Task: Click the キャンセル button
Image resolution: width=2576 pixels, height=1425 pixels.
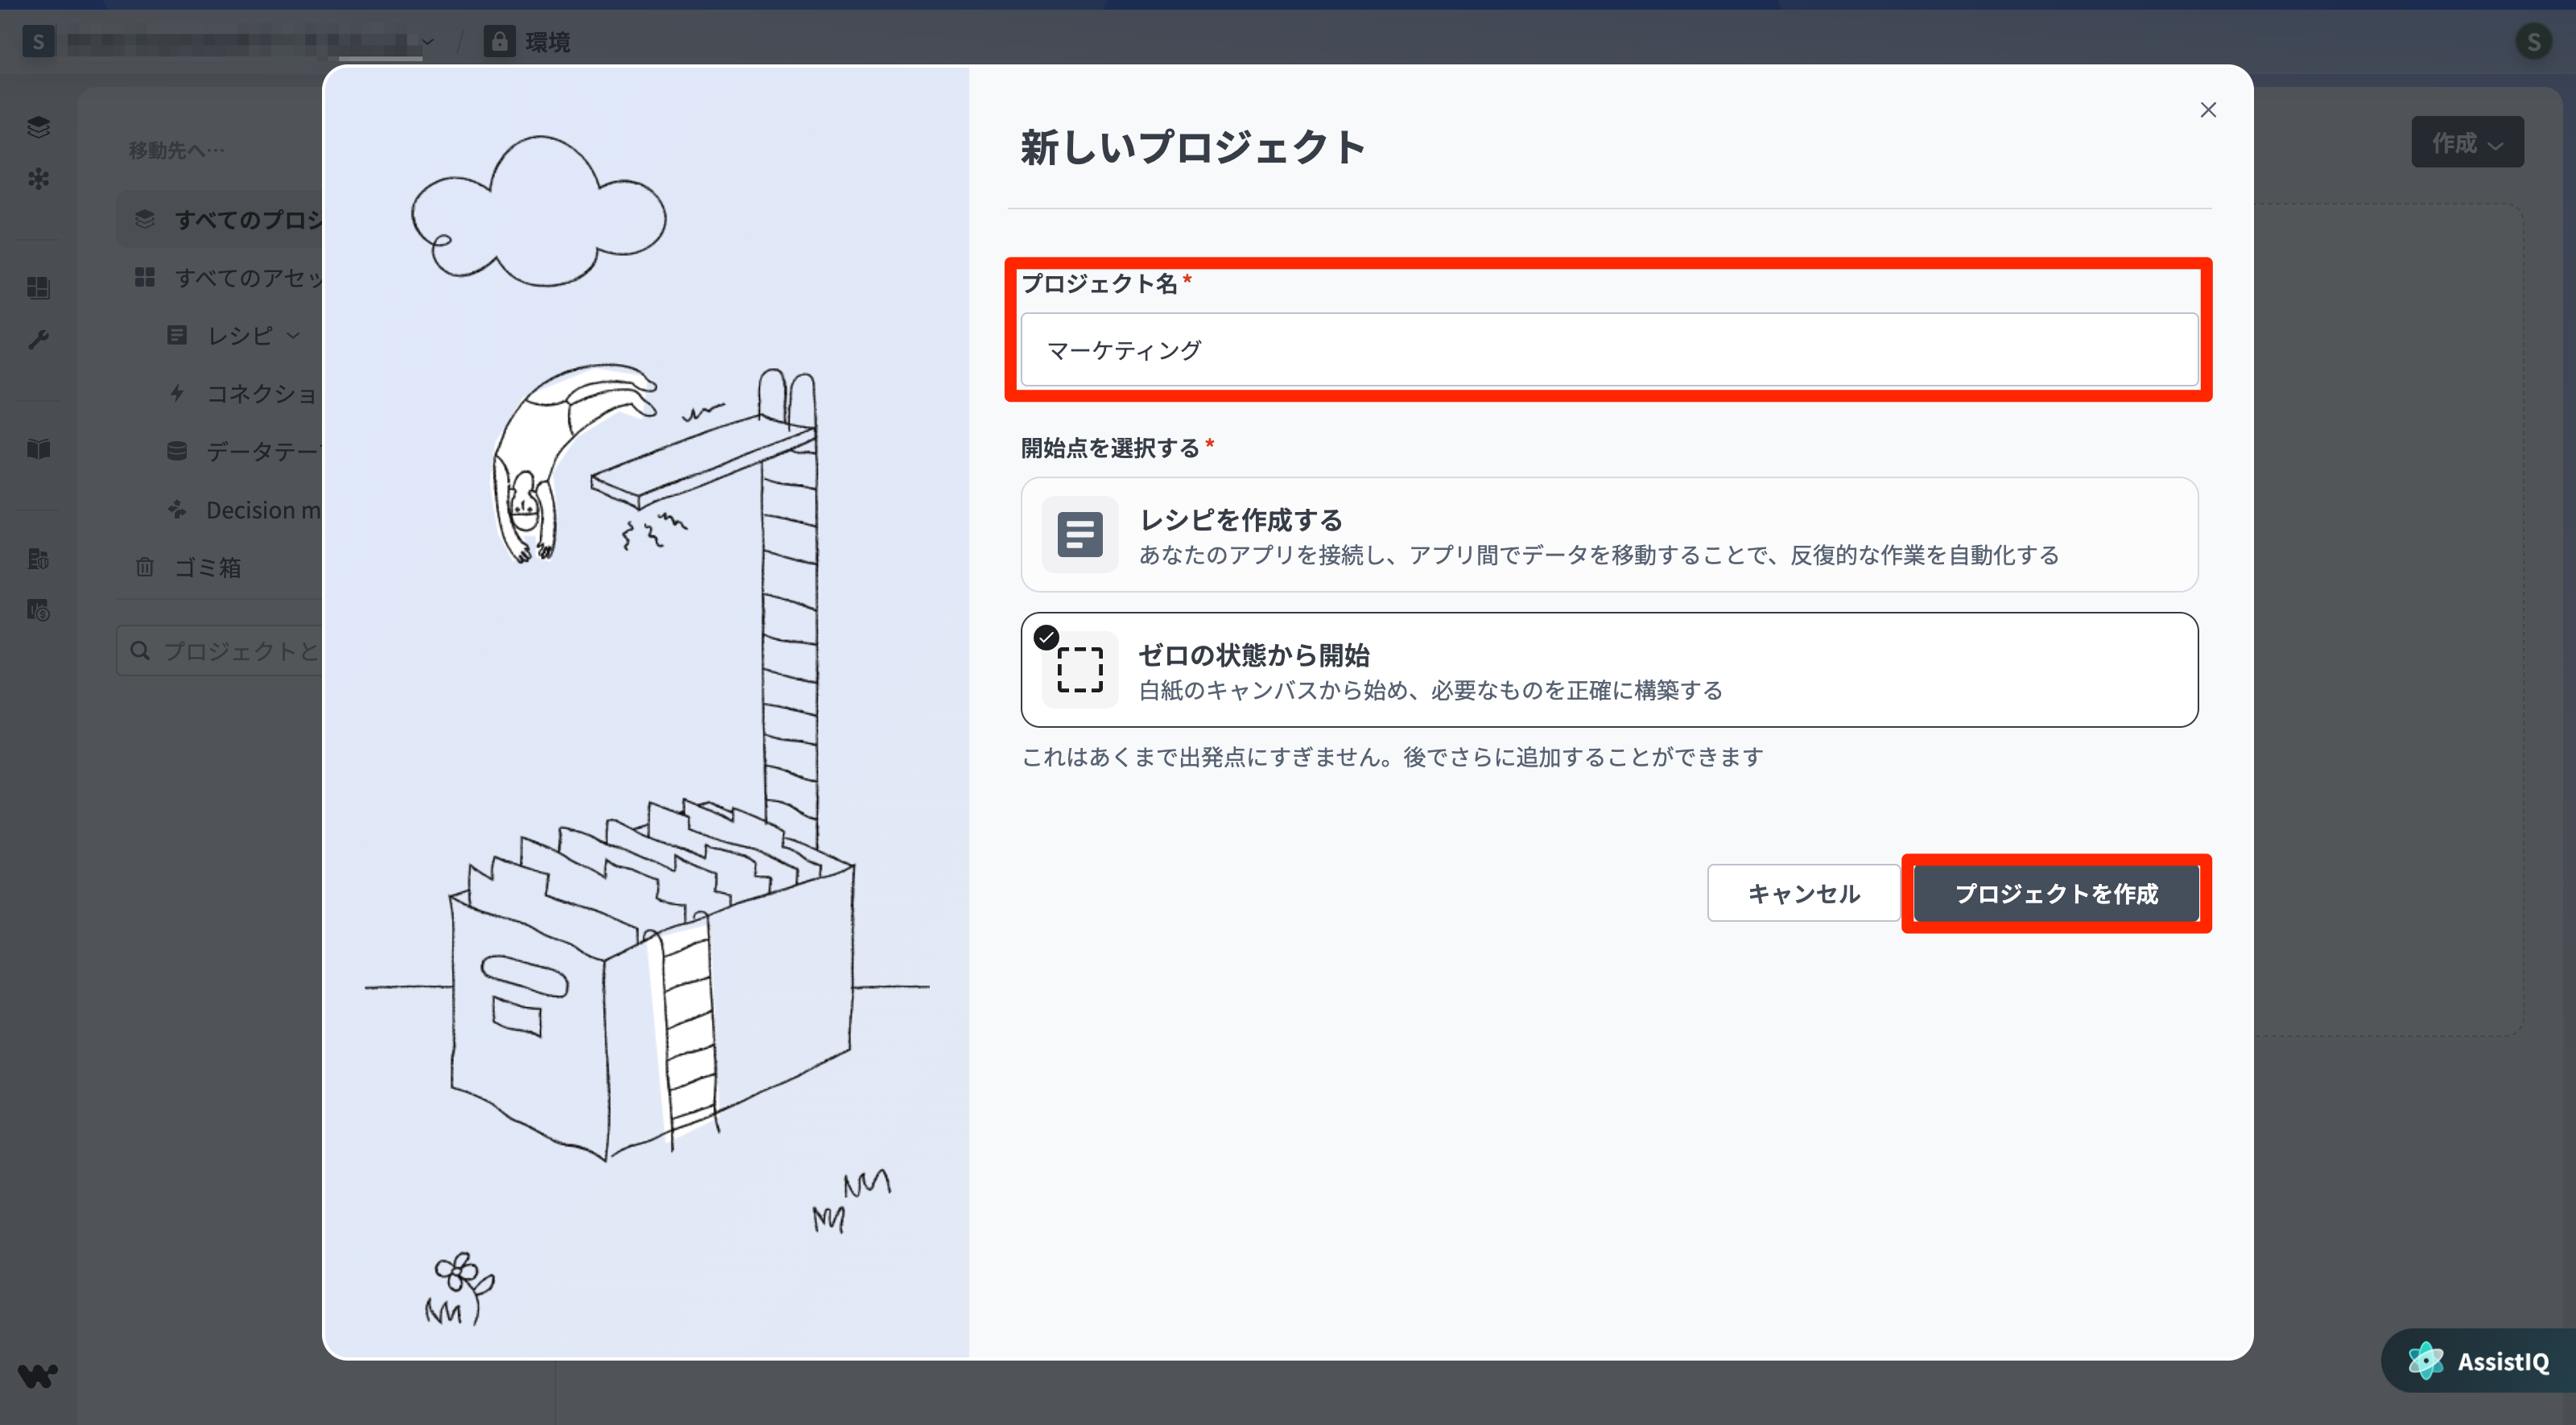Action: 1804,893
